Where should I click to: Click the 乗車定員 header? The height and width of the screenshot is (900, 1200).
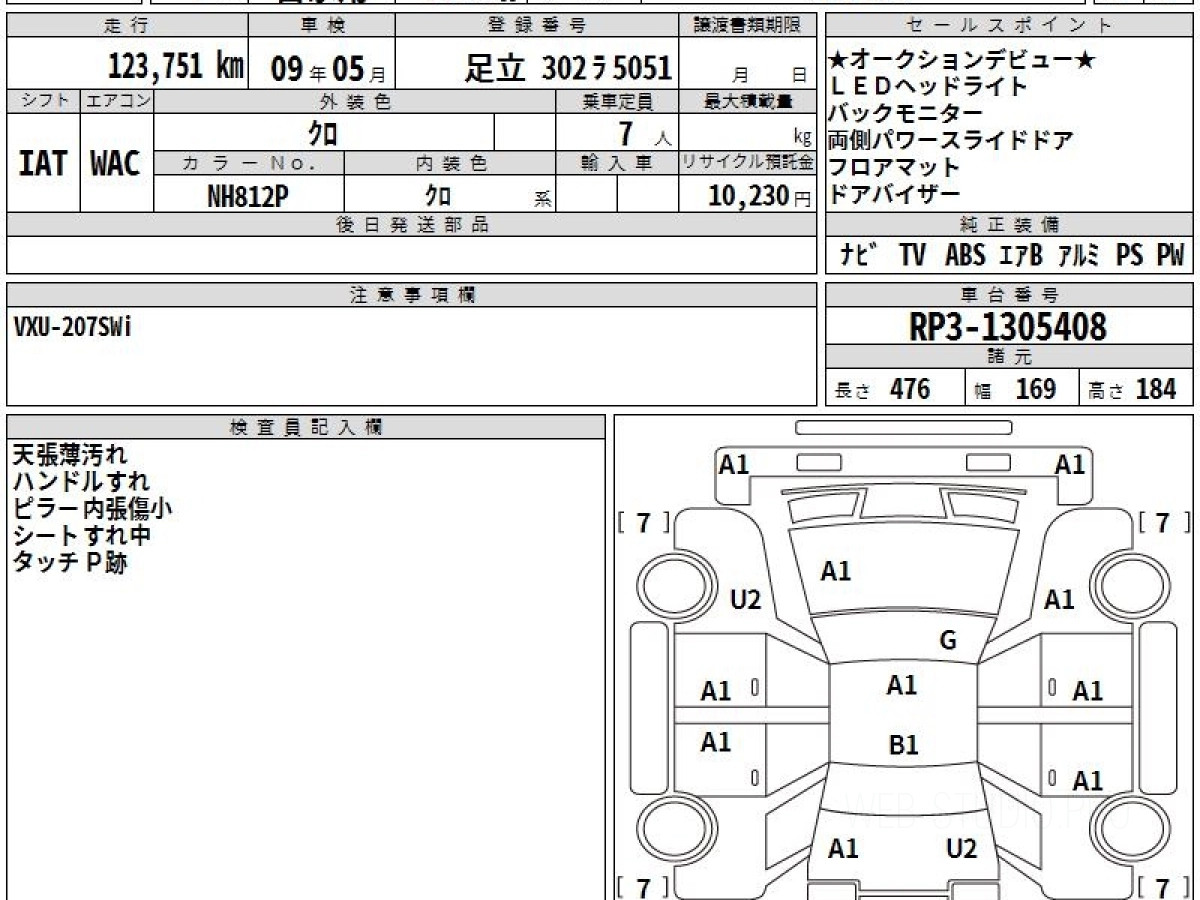click(617, 101)
